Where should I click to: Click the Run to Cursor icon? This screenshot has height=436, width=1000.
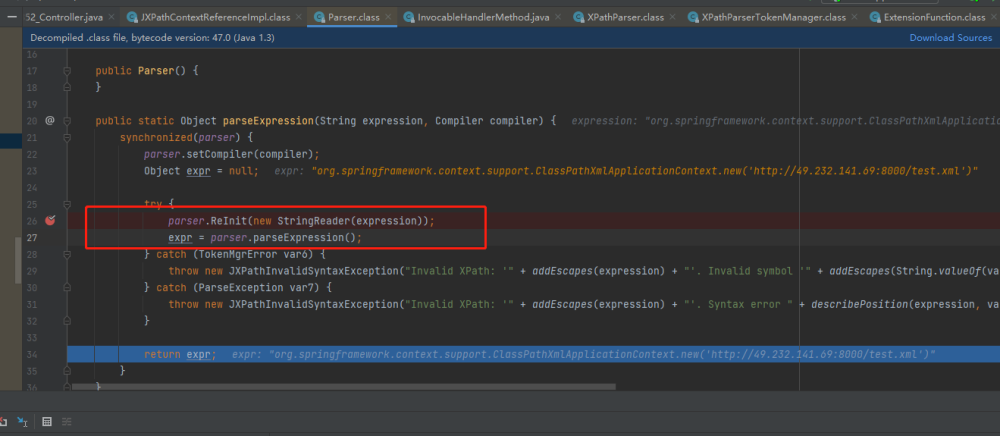tap(22, 421)
